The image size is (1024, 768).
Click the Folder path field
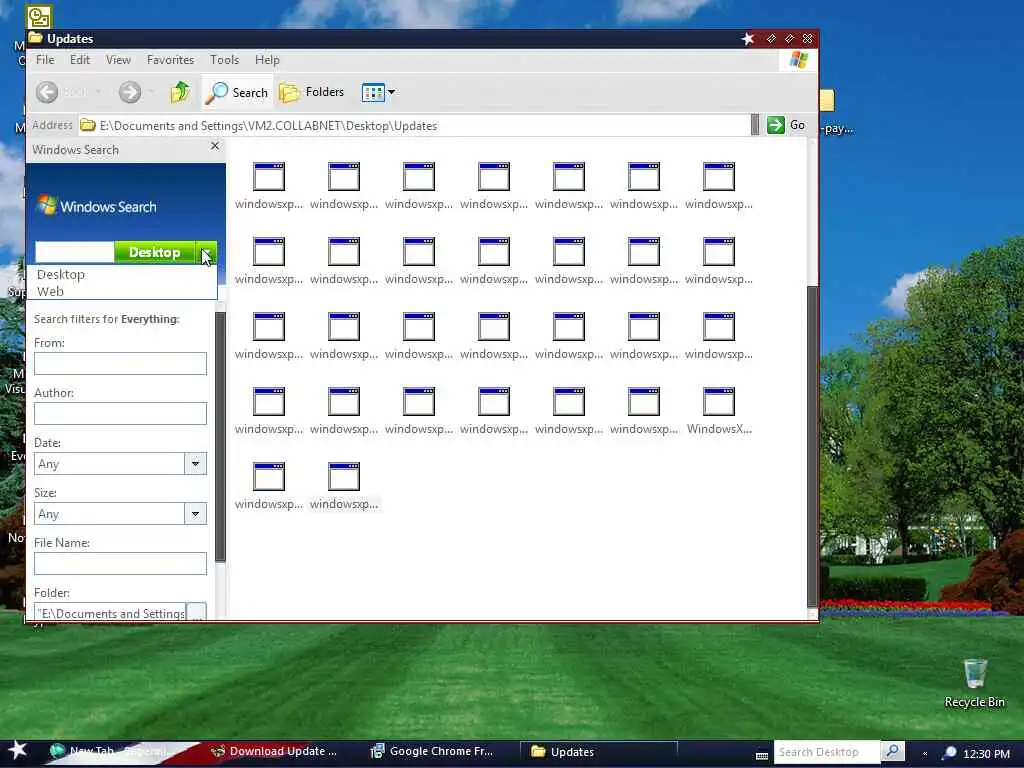pos(110,613)
